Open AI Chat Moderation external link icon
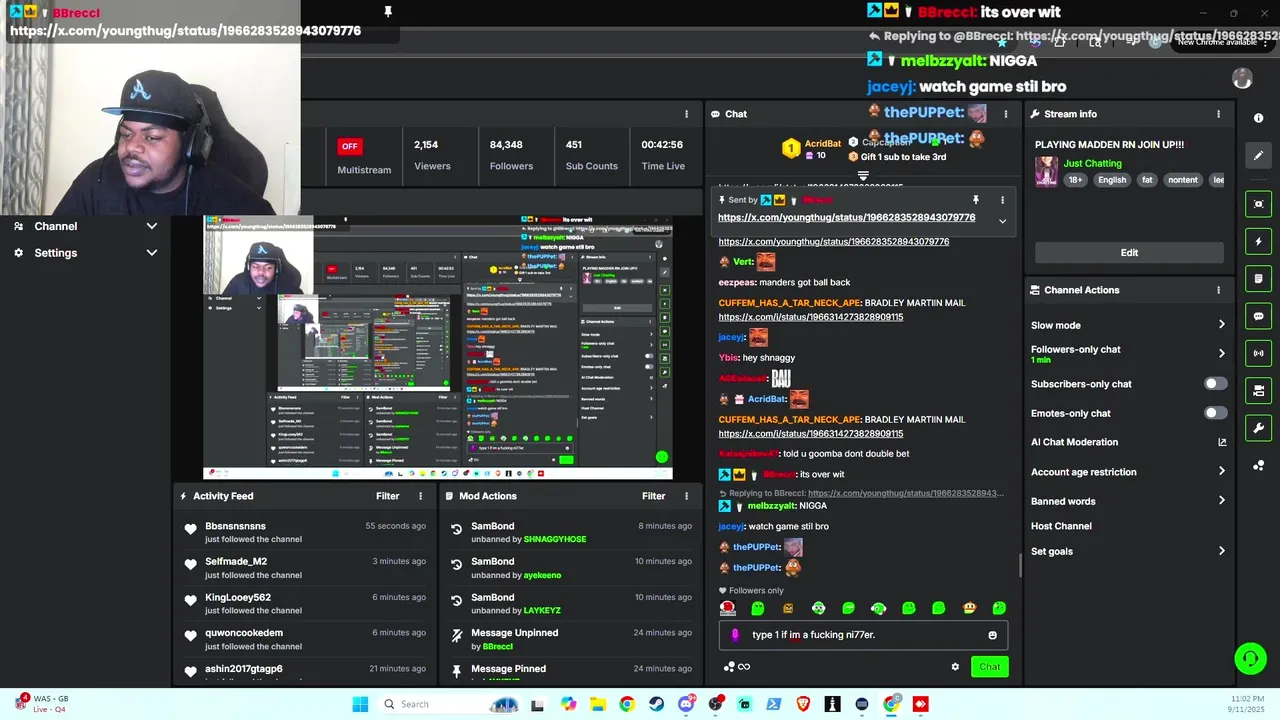The image size is (1280, 720). [x=1221, y=442]
